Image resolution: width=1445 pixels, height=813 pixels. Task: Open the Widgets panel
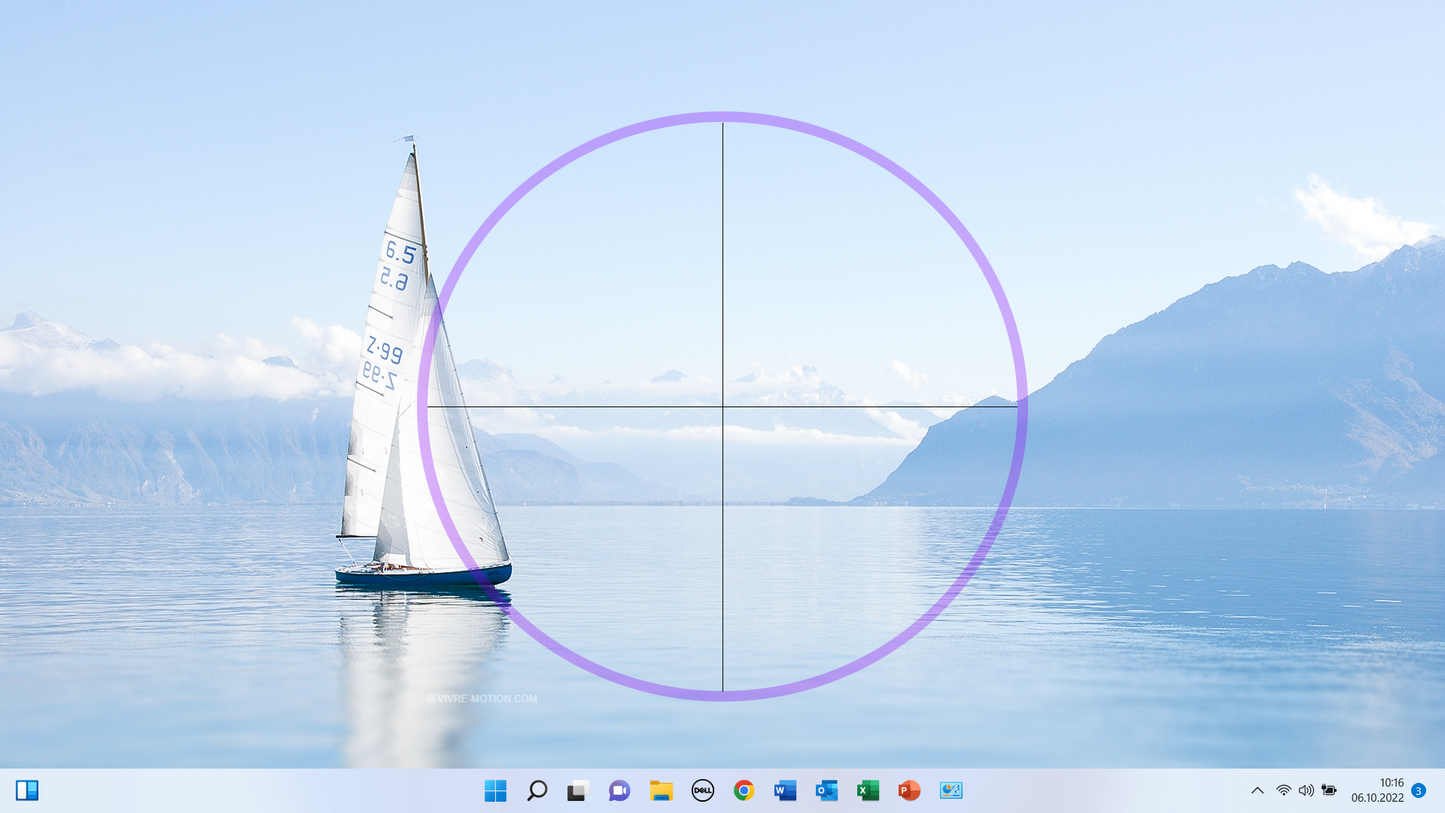[x=27, y=791]
